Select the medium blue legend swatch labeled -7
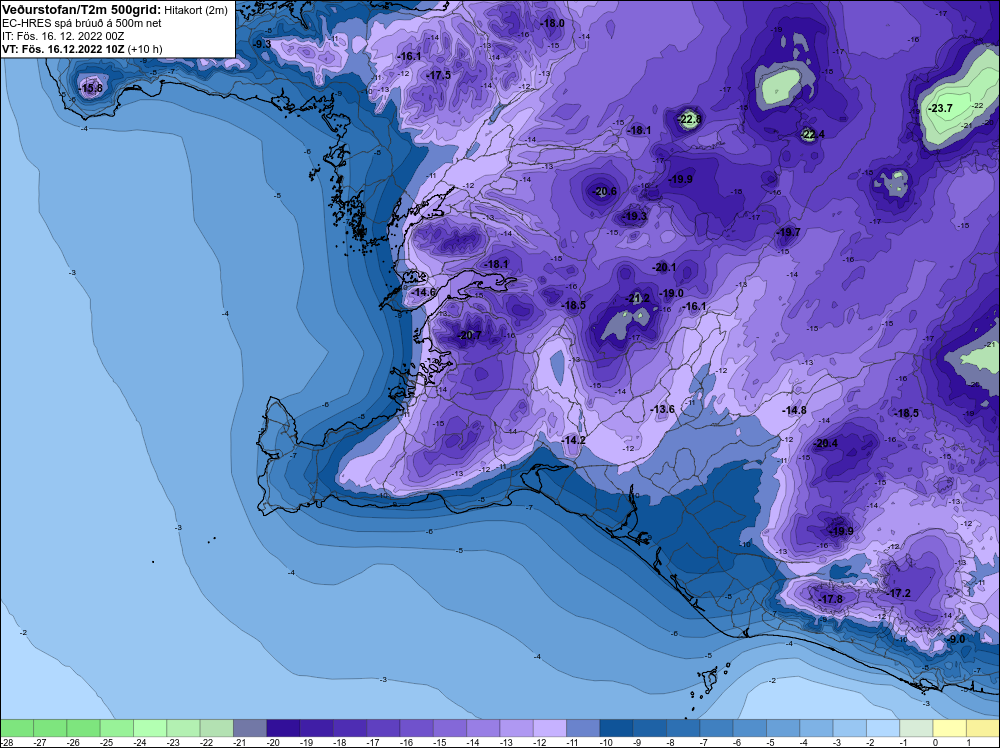The image size is (1000, 748). click(x=716, y=728)
